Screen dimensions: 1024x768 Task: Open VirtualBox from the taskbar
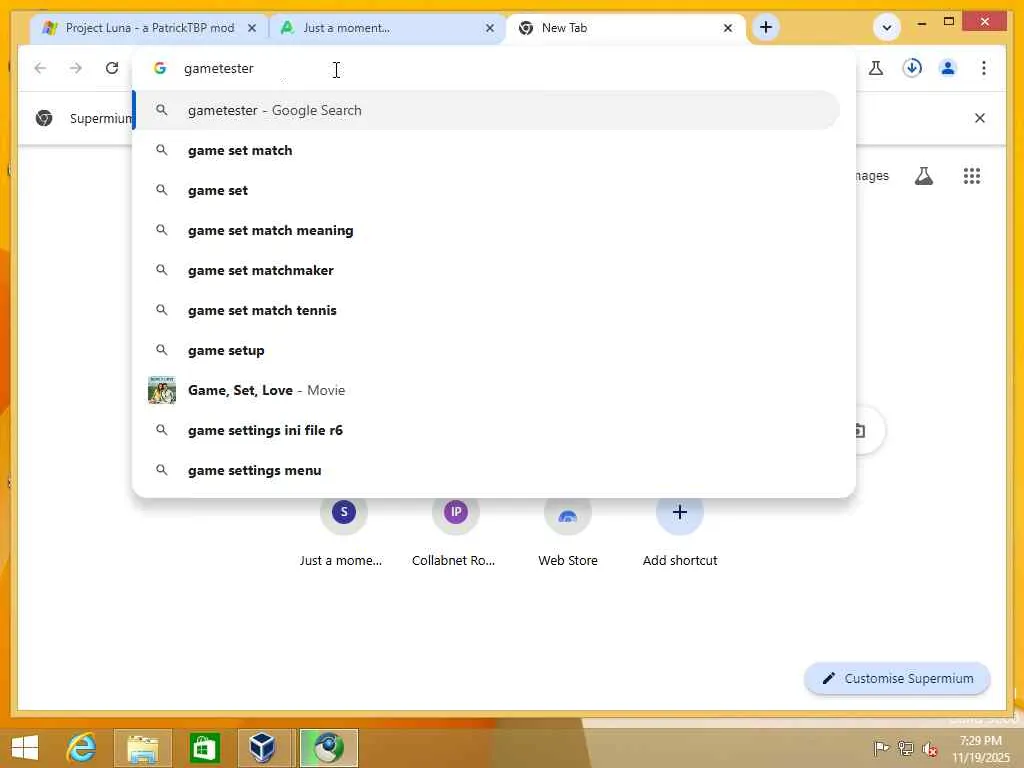tap(262, 748)
